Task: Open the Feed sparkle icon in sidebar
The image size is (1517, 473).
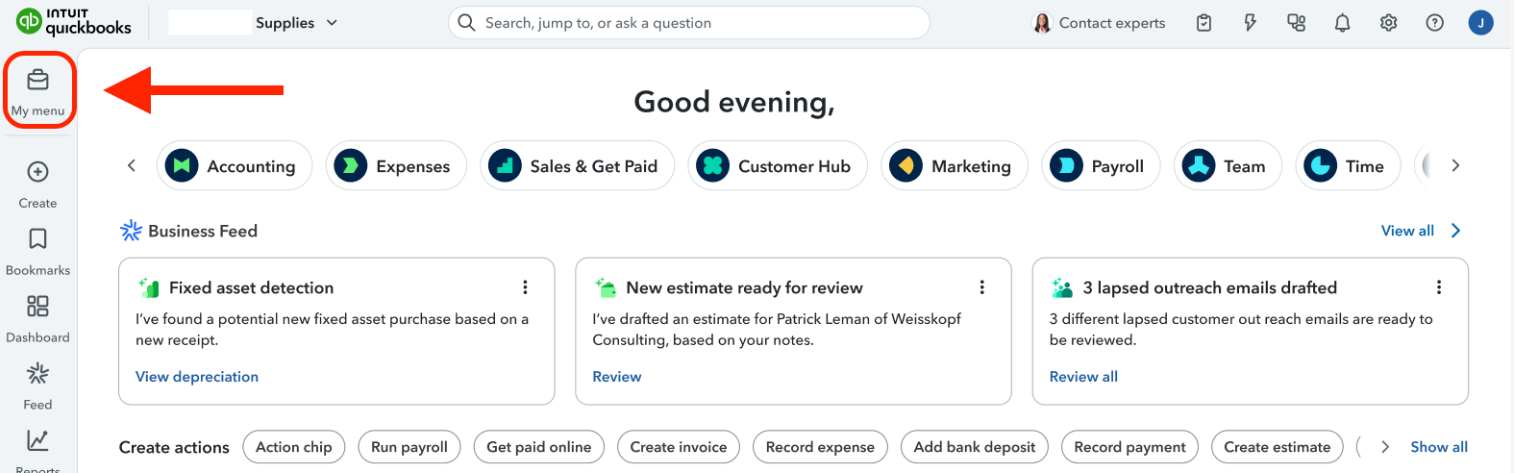Action: click(x=38, y=373)
